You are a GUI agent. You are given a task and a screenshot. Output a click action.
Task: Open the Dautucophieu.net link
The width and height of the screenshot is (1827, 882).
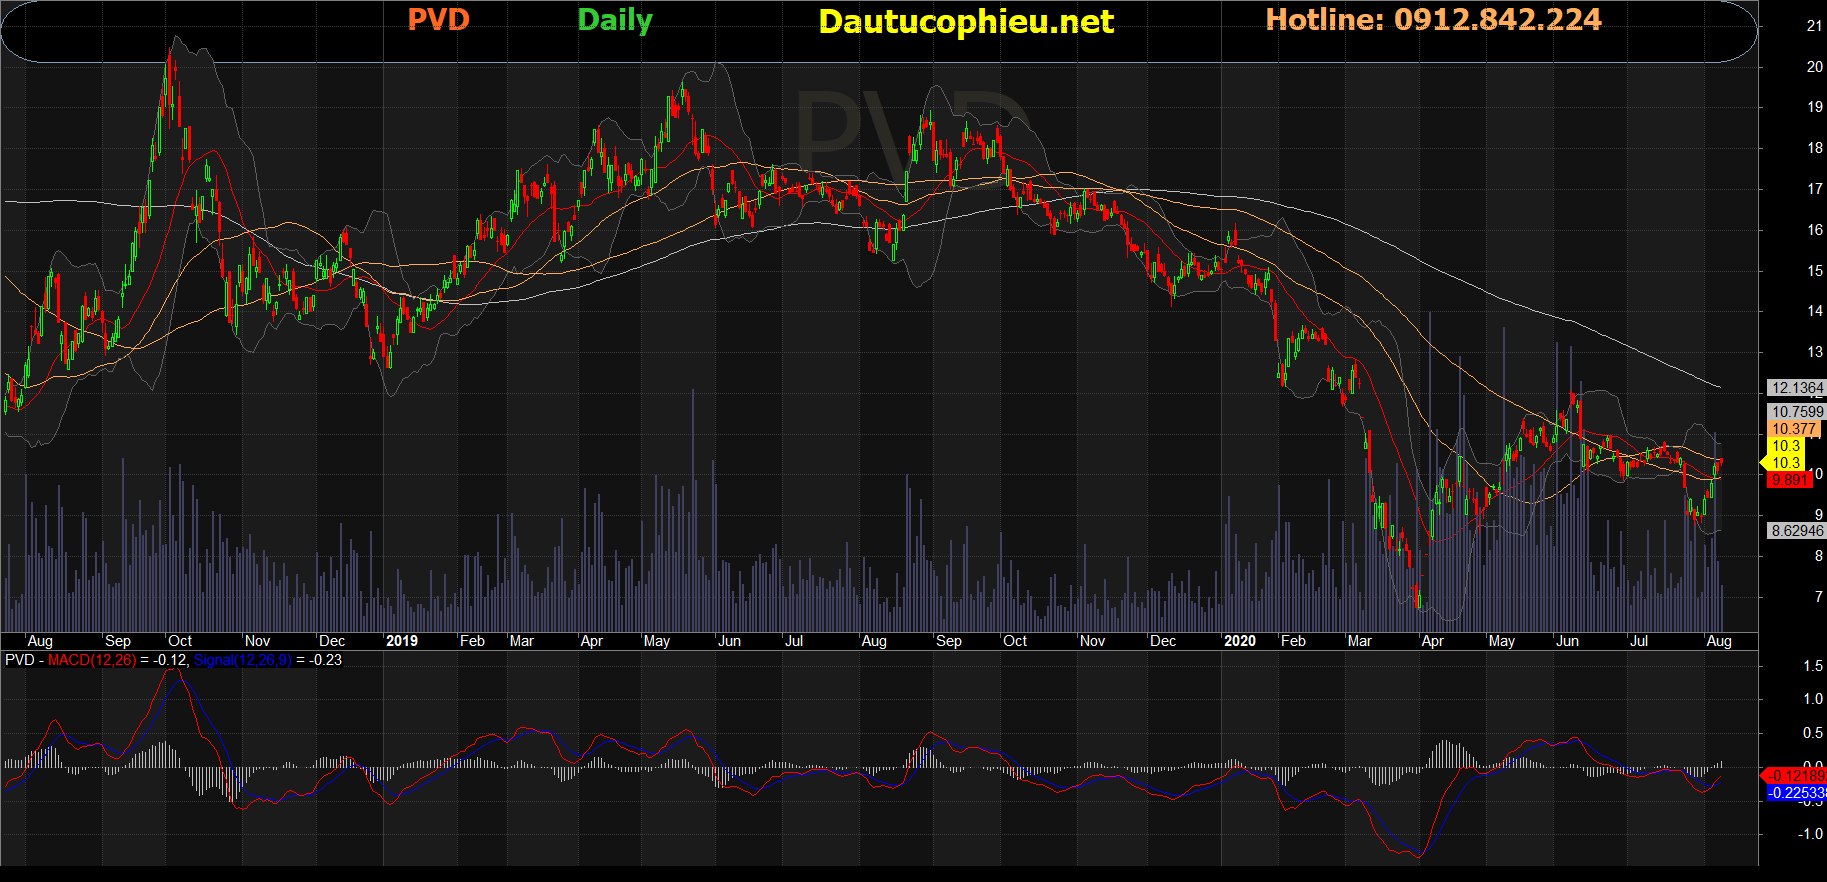click(965, 22)
